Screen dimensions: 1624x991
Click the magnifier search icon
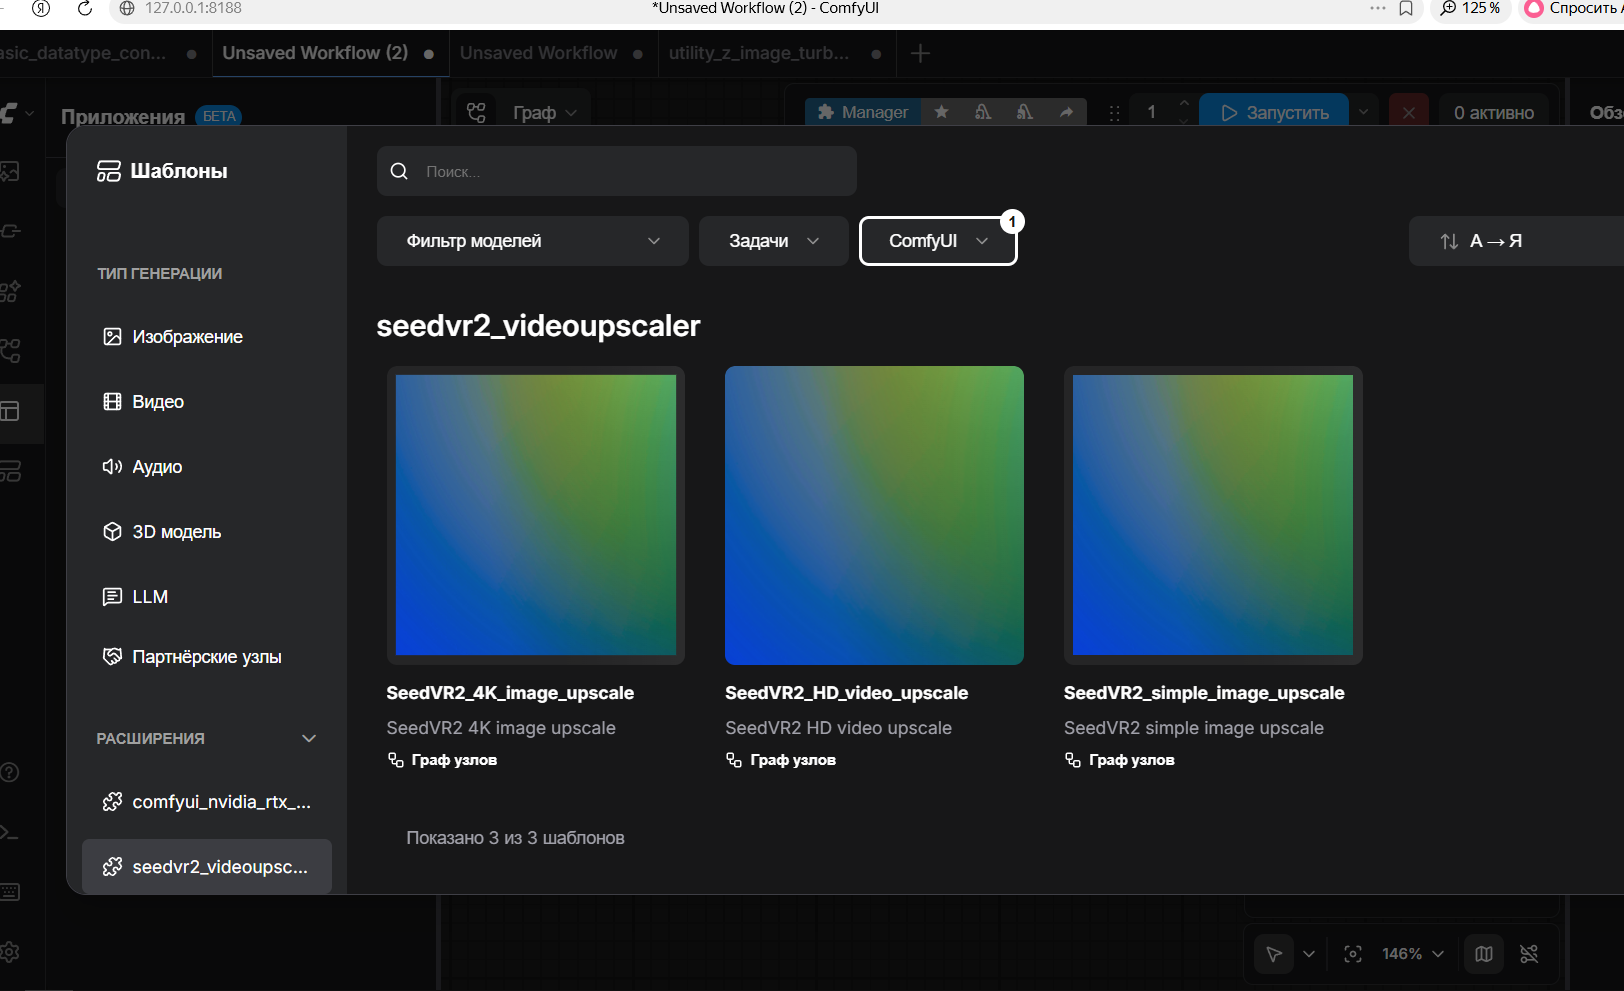(399, 171)
